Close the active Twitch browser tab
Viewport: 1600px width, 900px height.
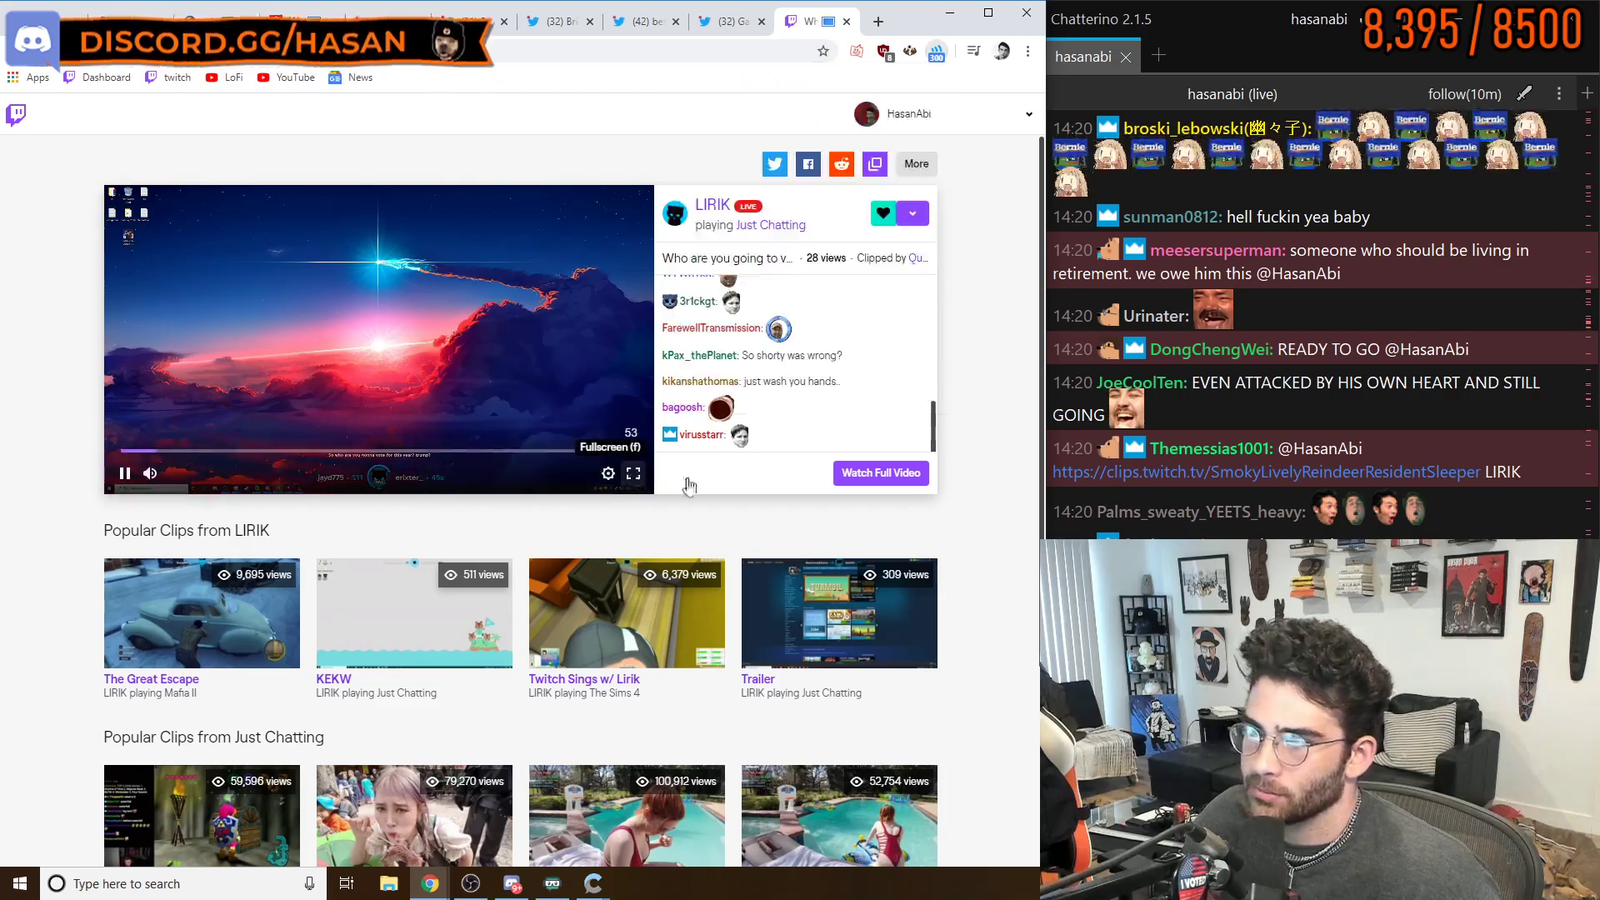[x=847, y=21]
